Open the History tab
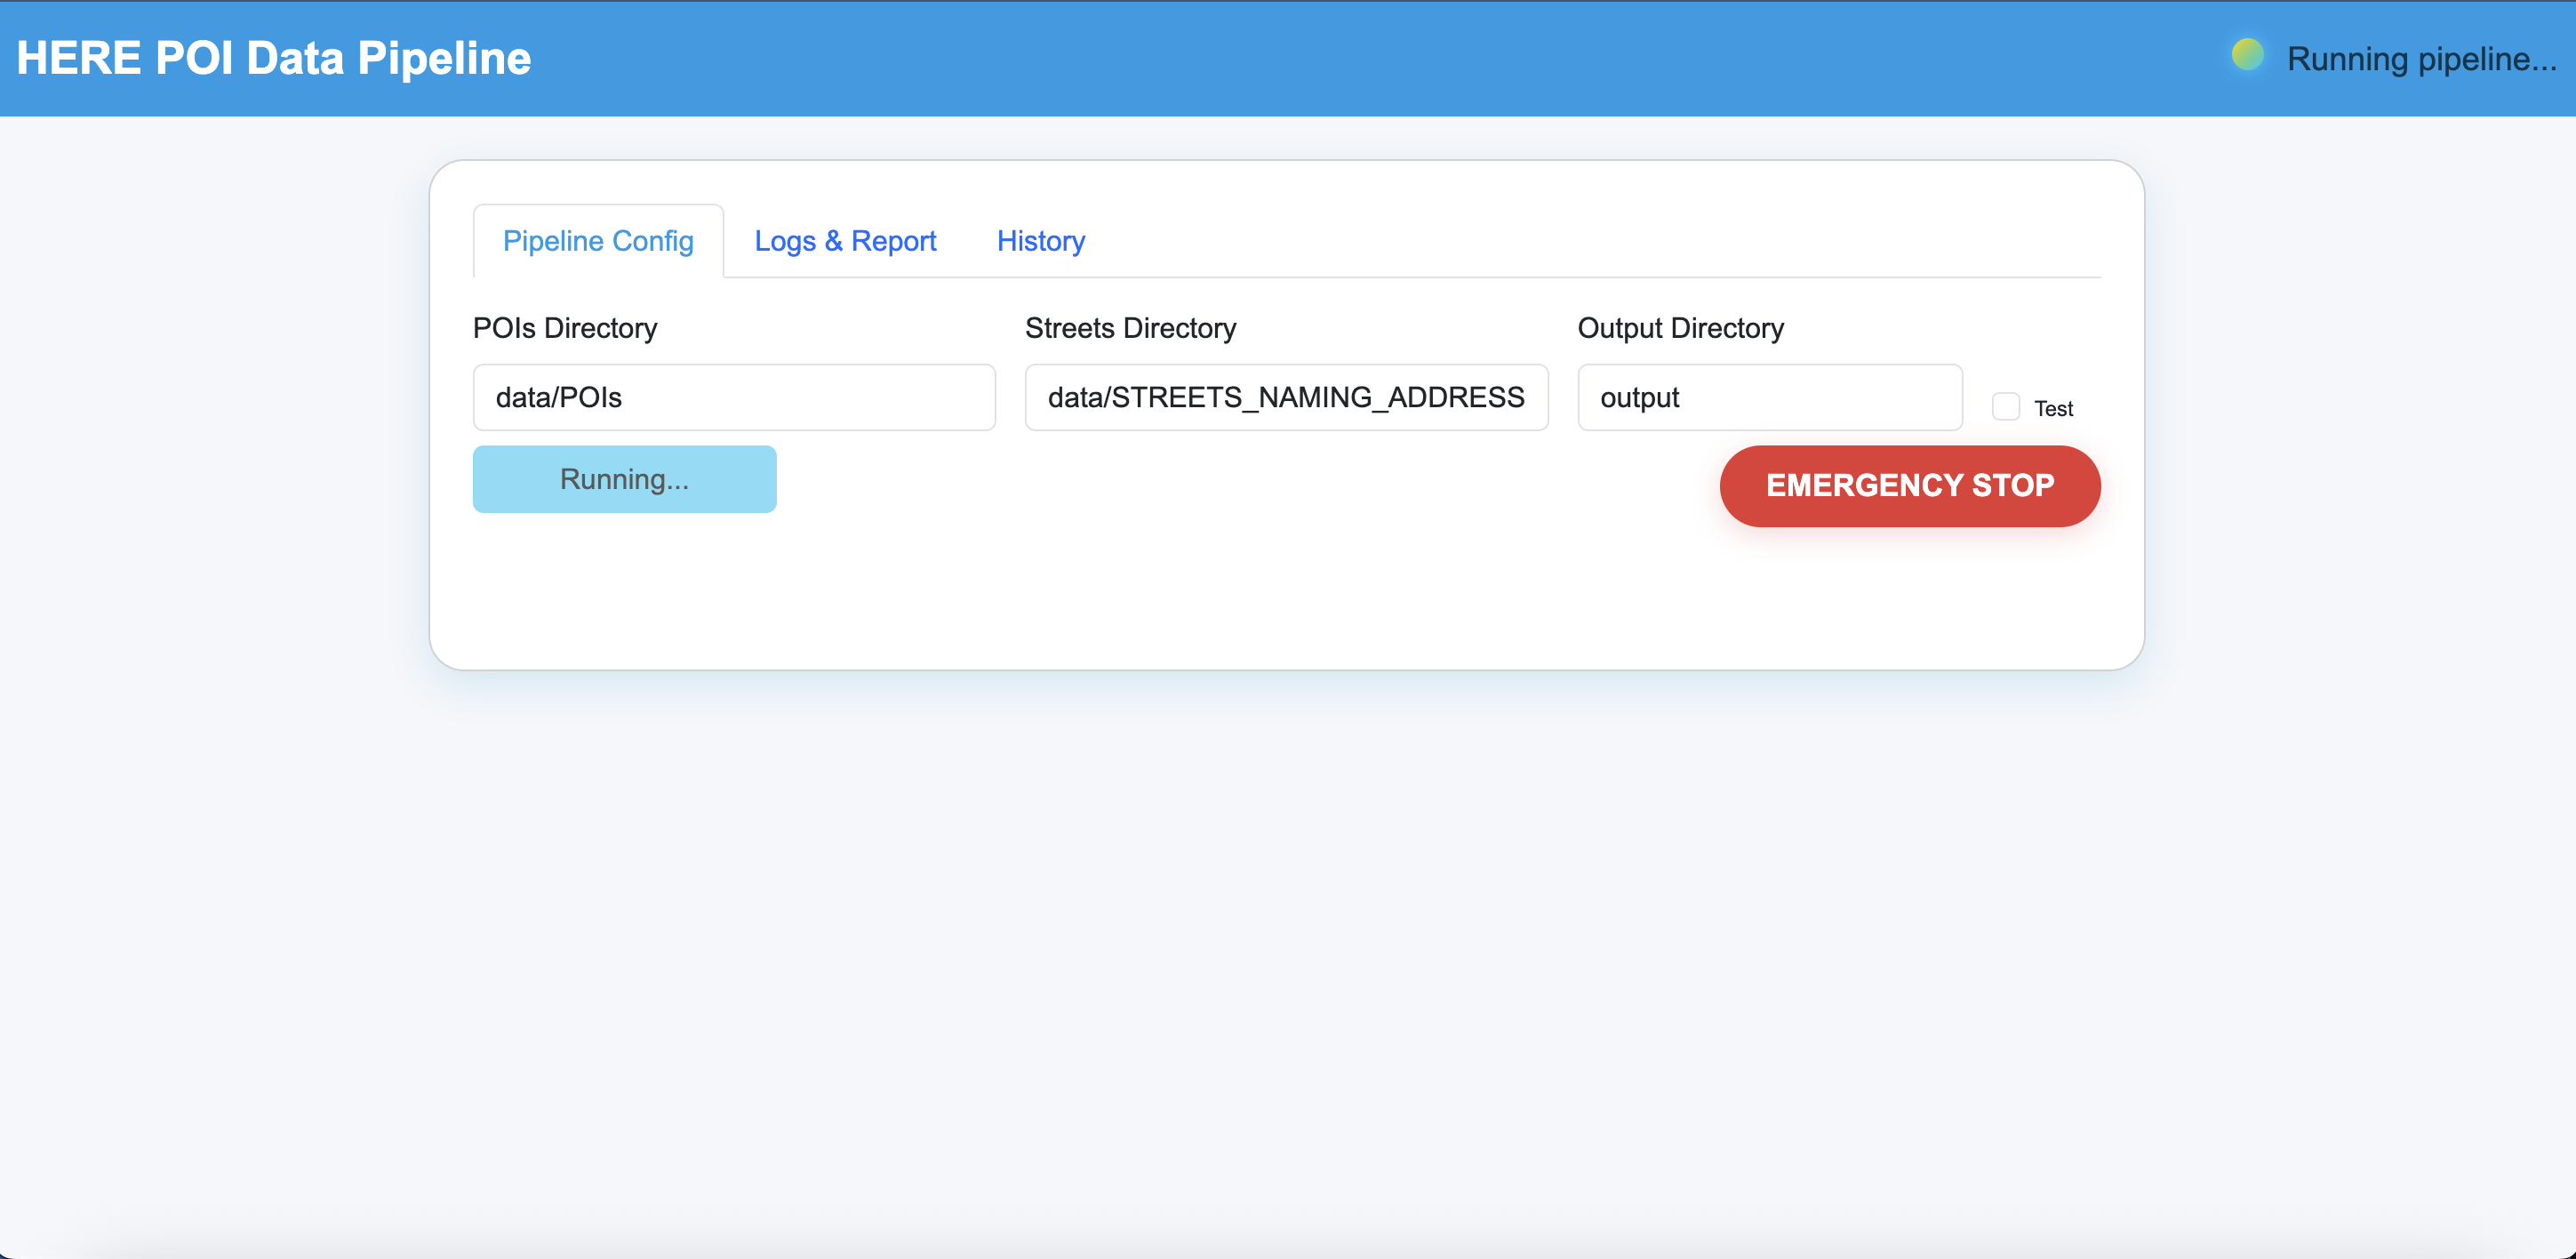Viewport: 2576px width, 1259px height. 1040,241
